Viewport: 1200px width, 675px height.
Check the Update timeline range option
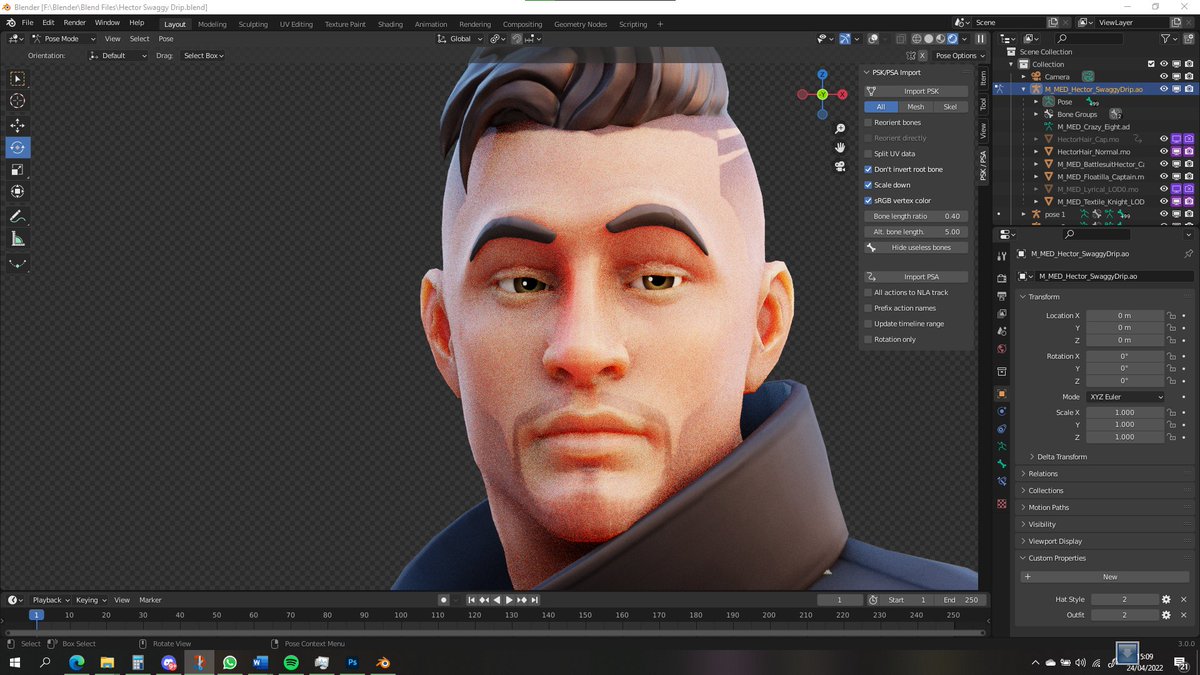pyautogui.click(x=868, y=324)
